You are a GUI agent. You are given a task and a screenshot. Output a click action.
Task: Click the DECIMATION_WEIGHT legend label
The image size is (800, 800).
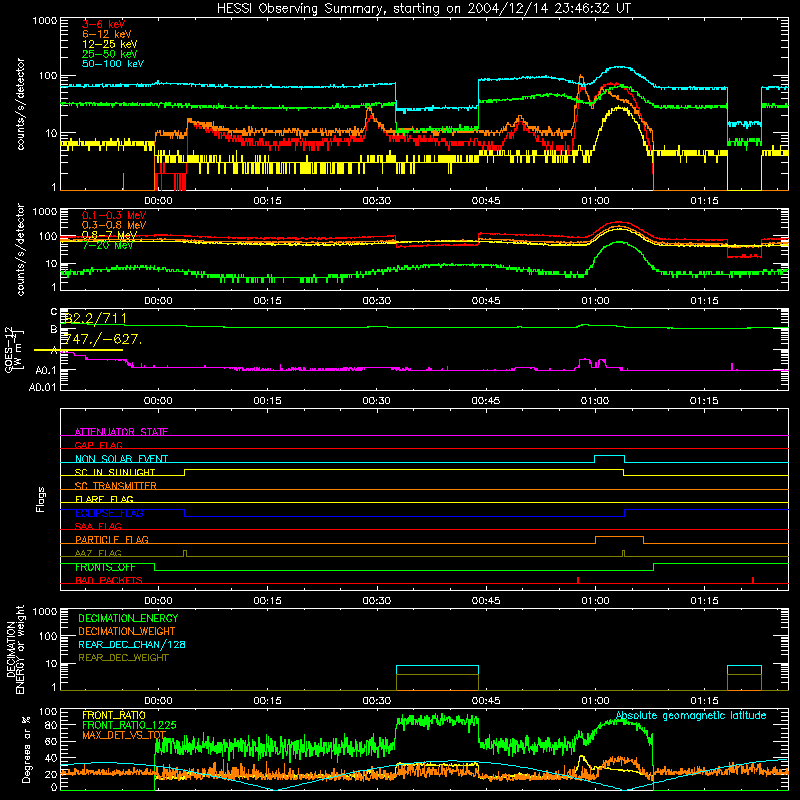[127, 631]
